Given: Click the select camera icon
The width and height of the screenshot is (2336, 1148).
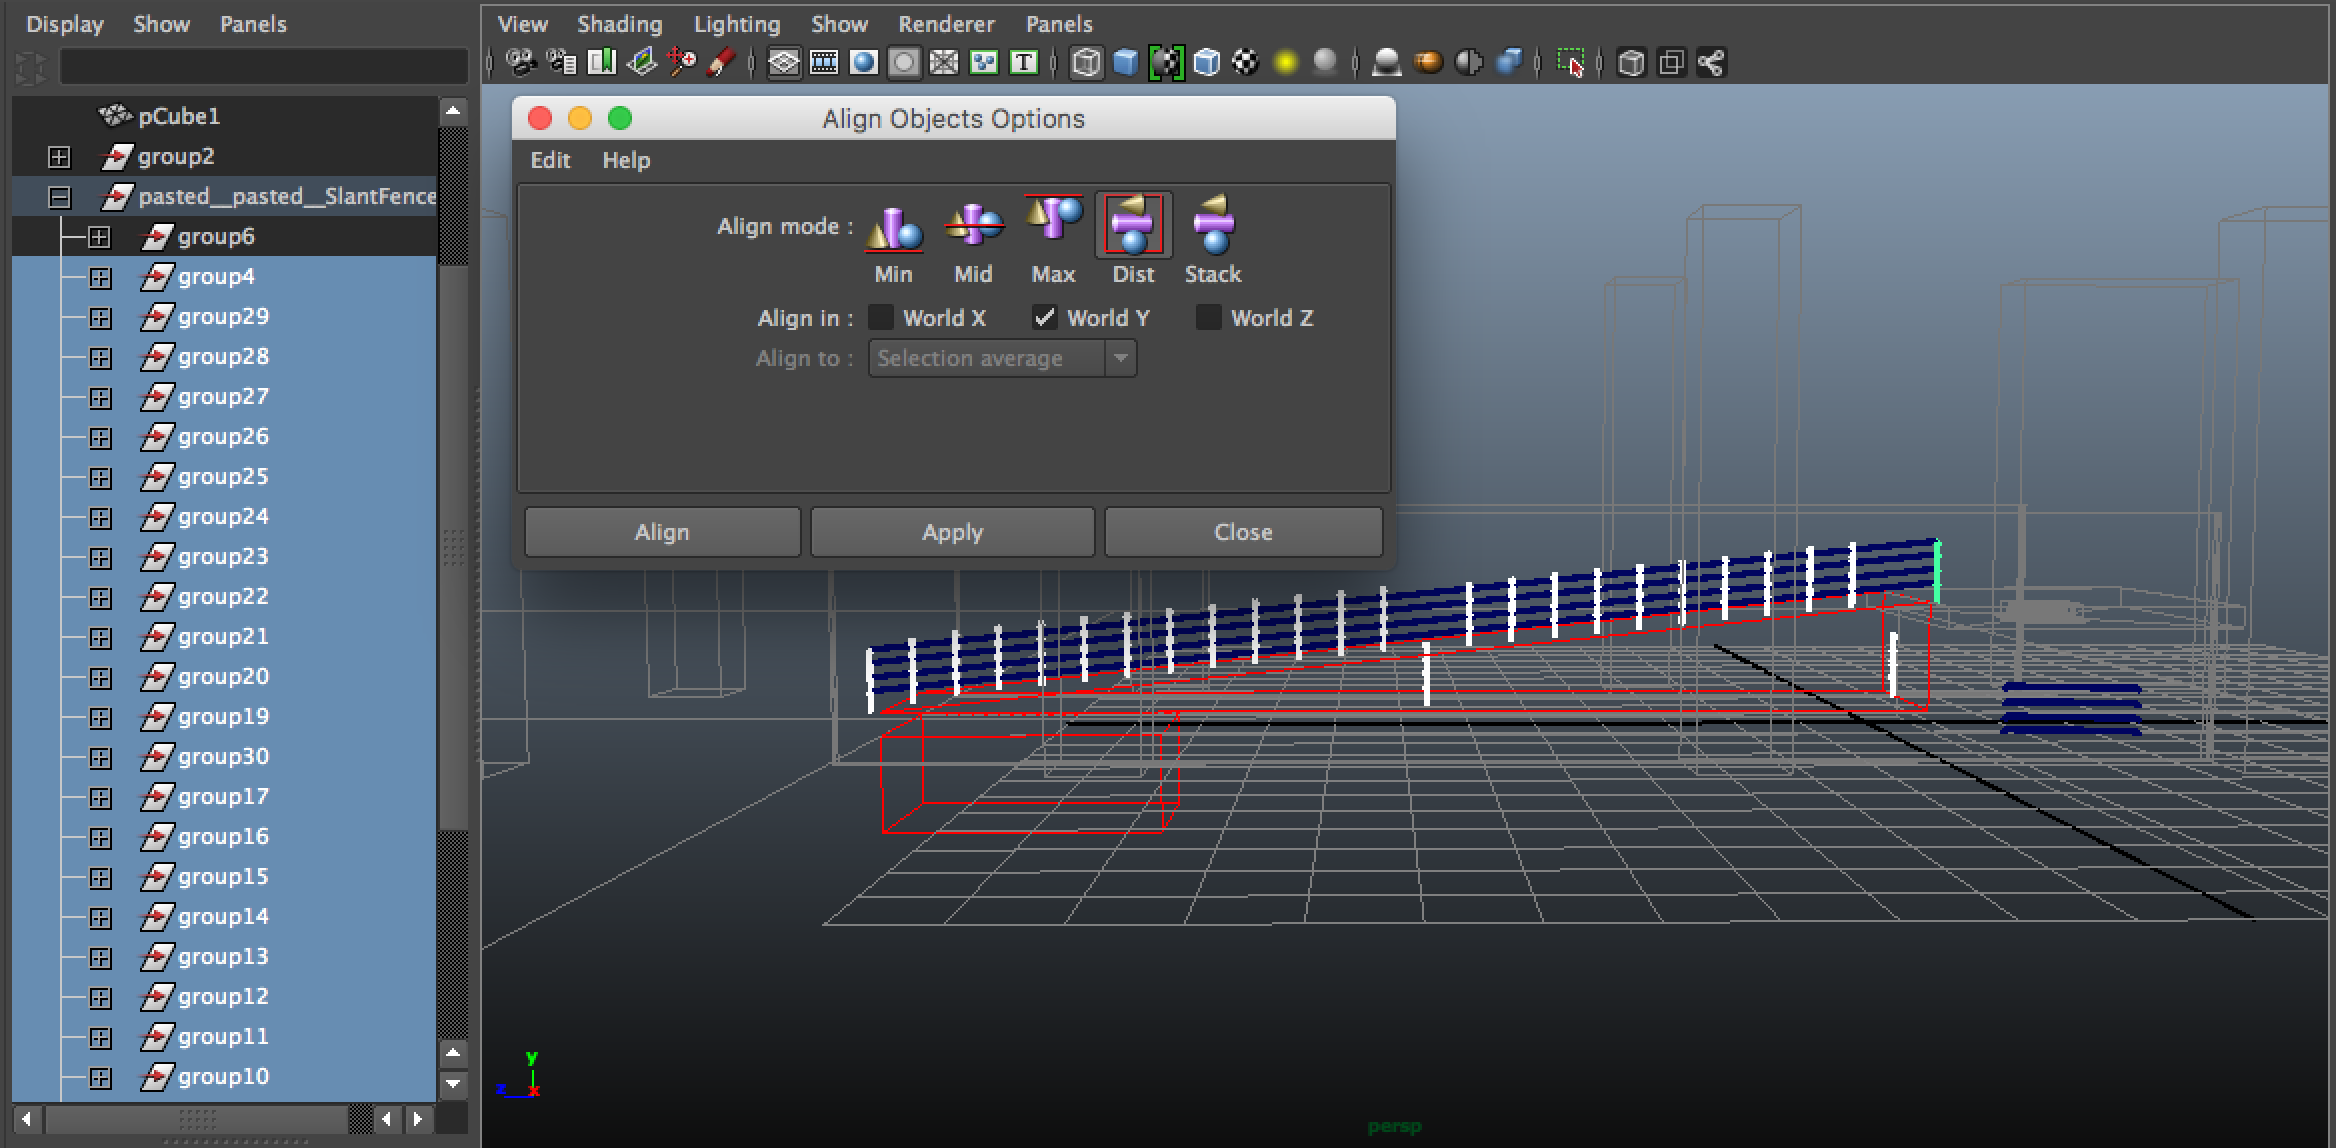Looking at the screenshot, I should [x=520, y=63].
